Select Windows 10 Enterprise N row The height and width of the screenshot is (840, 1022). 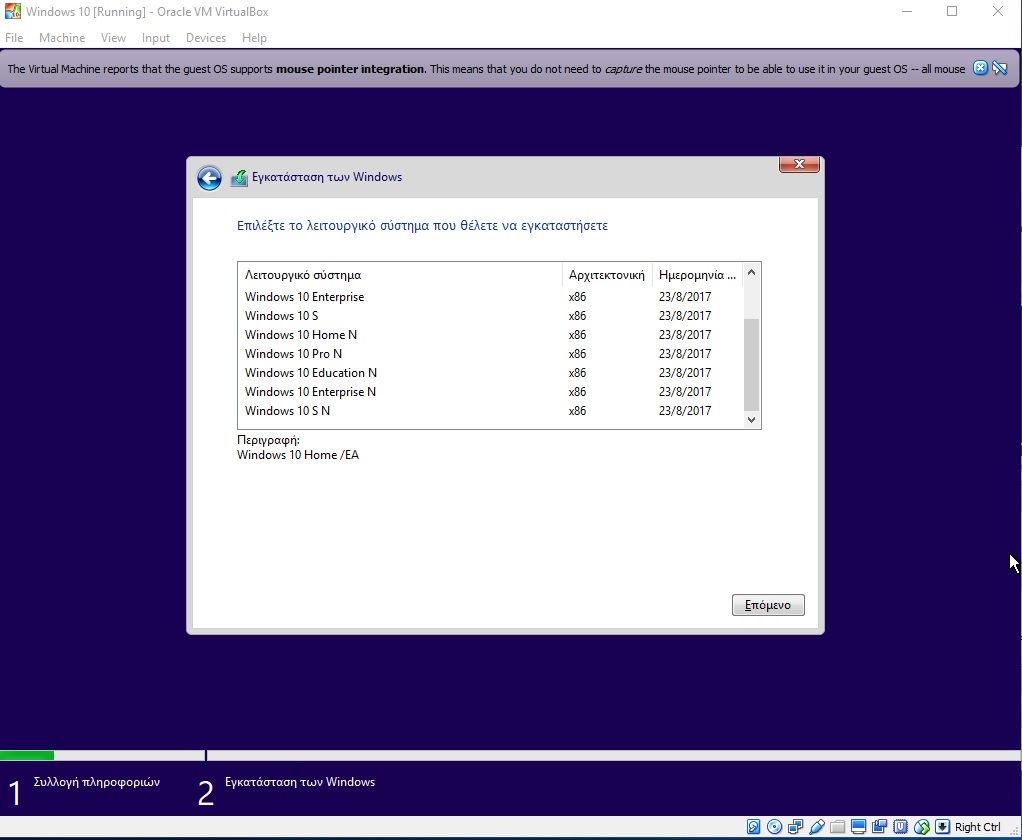pos(491,392)
